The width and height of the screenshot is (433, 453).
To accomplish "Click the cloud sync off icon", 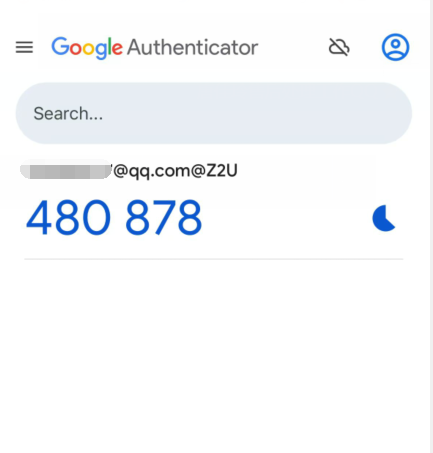I will (339, 47).
